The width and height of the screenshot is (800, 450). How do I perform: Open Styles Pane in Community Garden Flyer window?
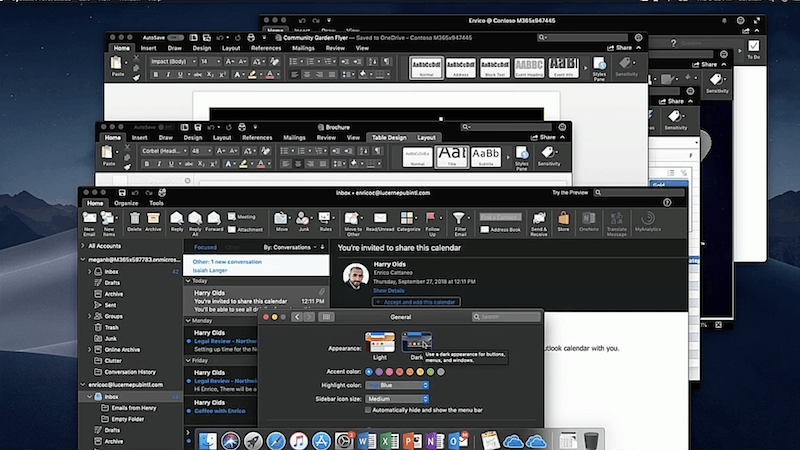coord(599,69)
